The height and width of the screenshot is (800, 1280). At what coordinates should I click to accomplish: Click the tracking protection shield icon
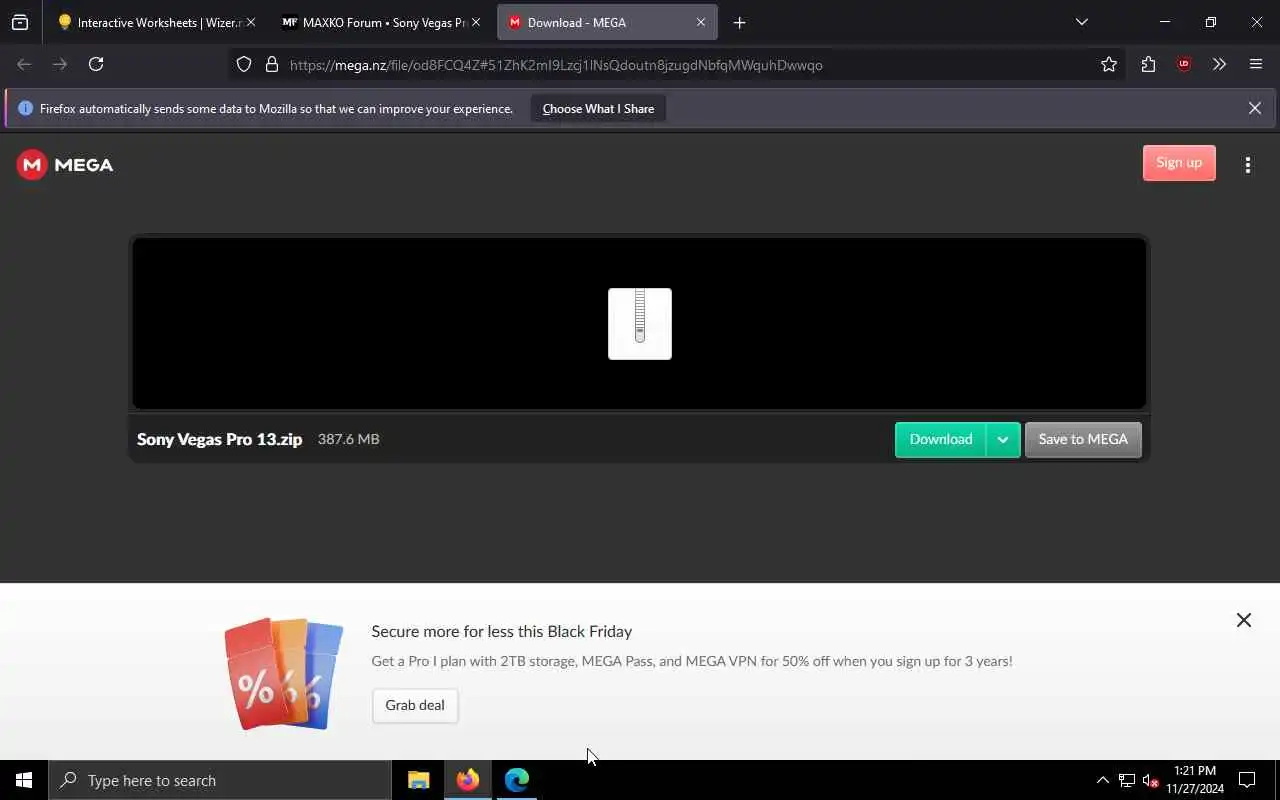tap(244, 64)
